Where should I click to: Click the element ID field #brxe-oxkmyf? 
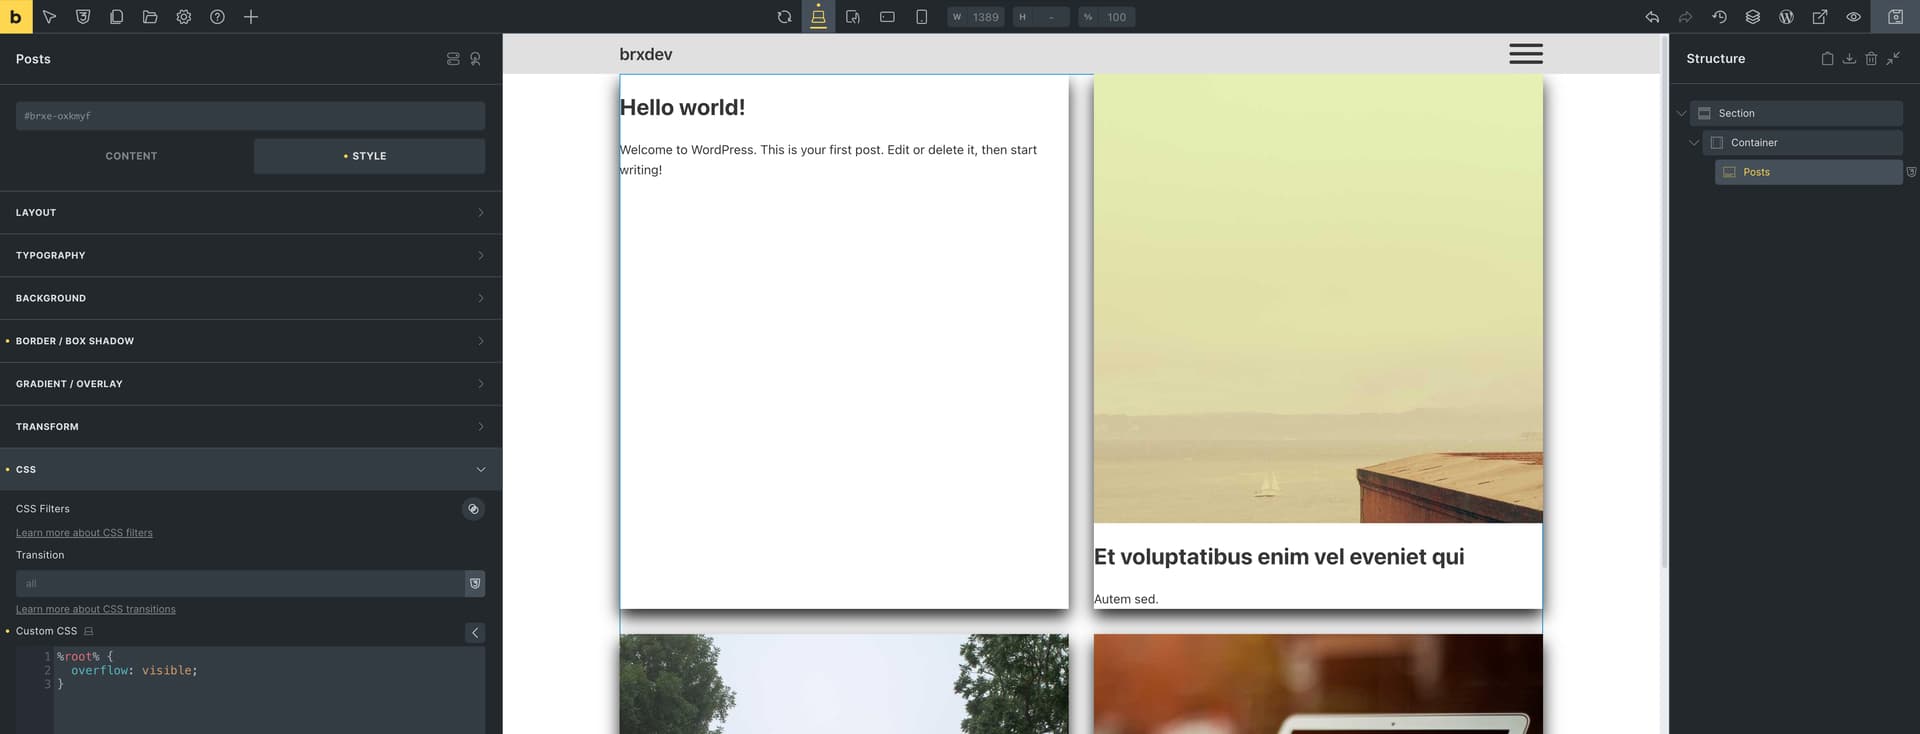[250, 116]
